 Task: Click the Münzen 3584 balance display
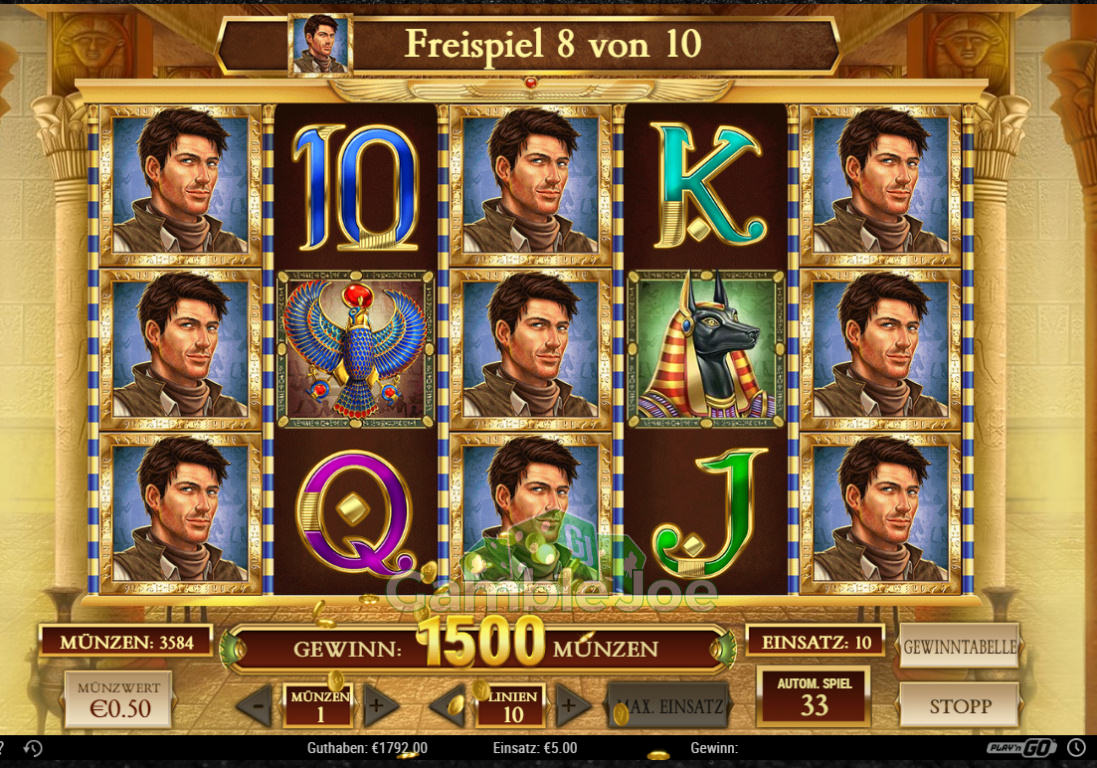tap(126, 641)
